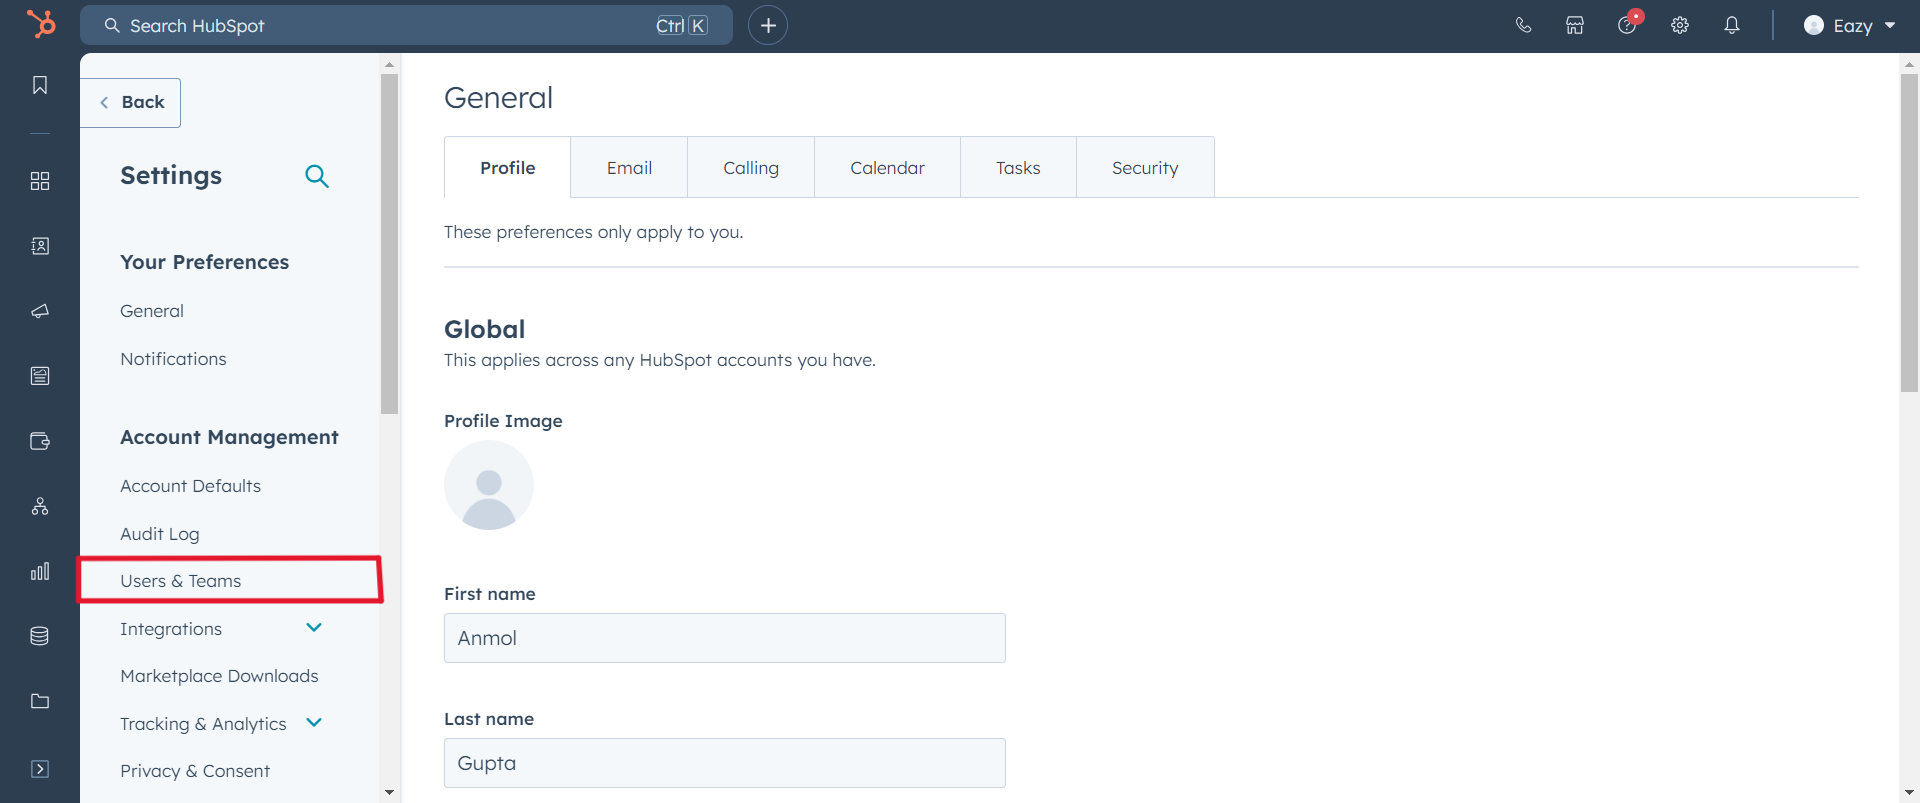Click the HubSpot sprocket logo
The width and height of the screenshot is (1920, 803).
pos(40,24)
